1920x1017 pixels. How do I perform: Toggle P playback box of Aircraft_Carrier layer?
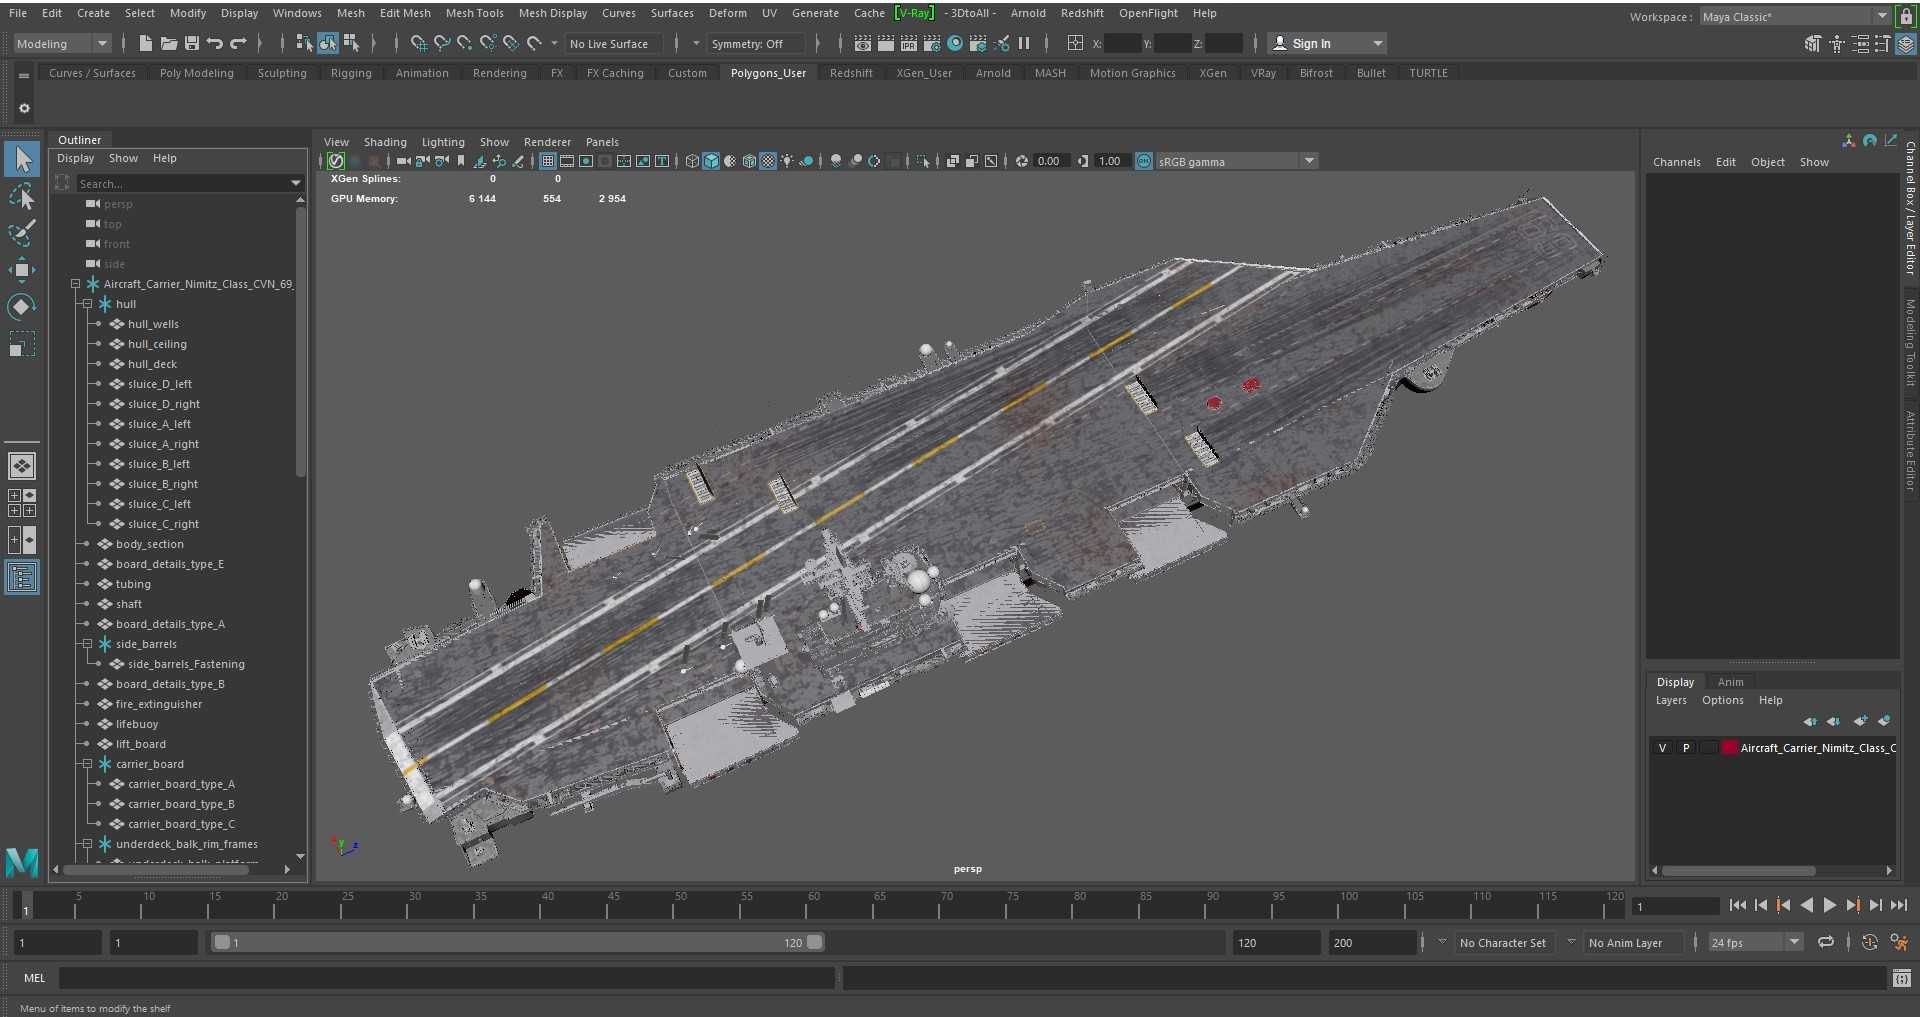point(1686,748)
